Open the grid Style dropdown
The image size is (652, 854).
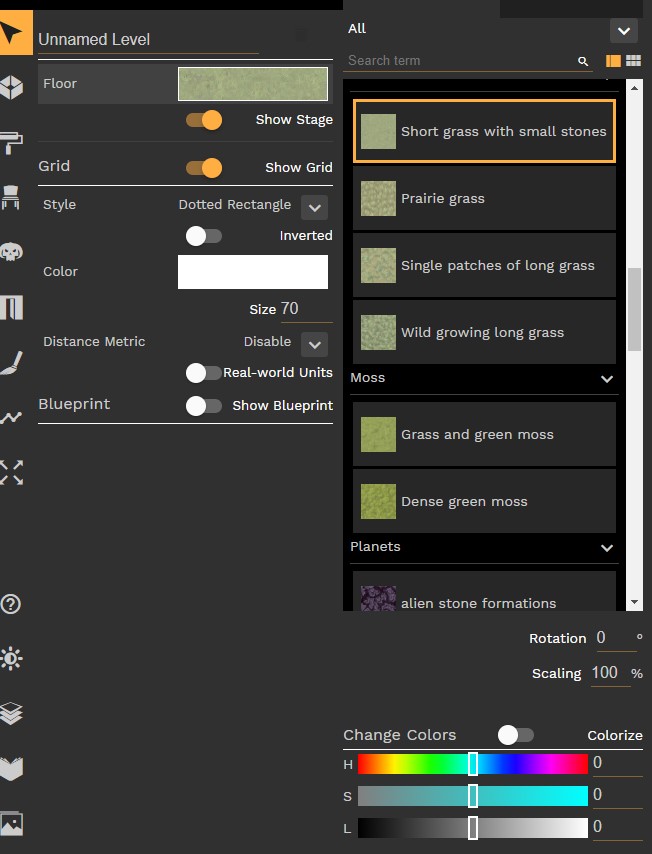pyautogui.click(x=314, y=207)
